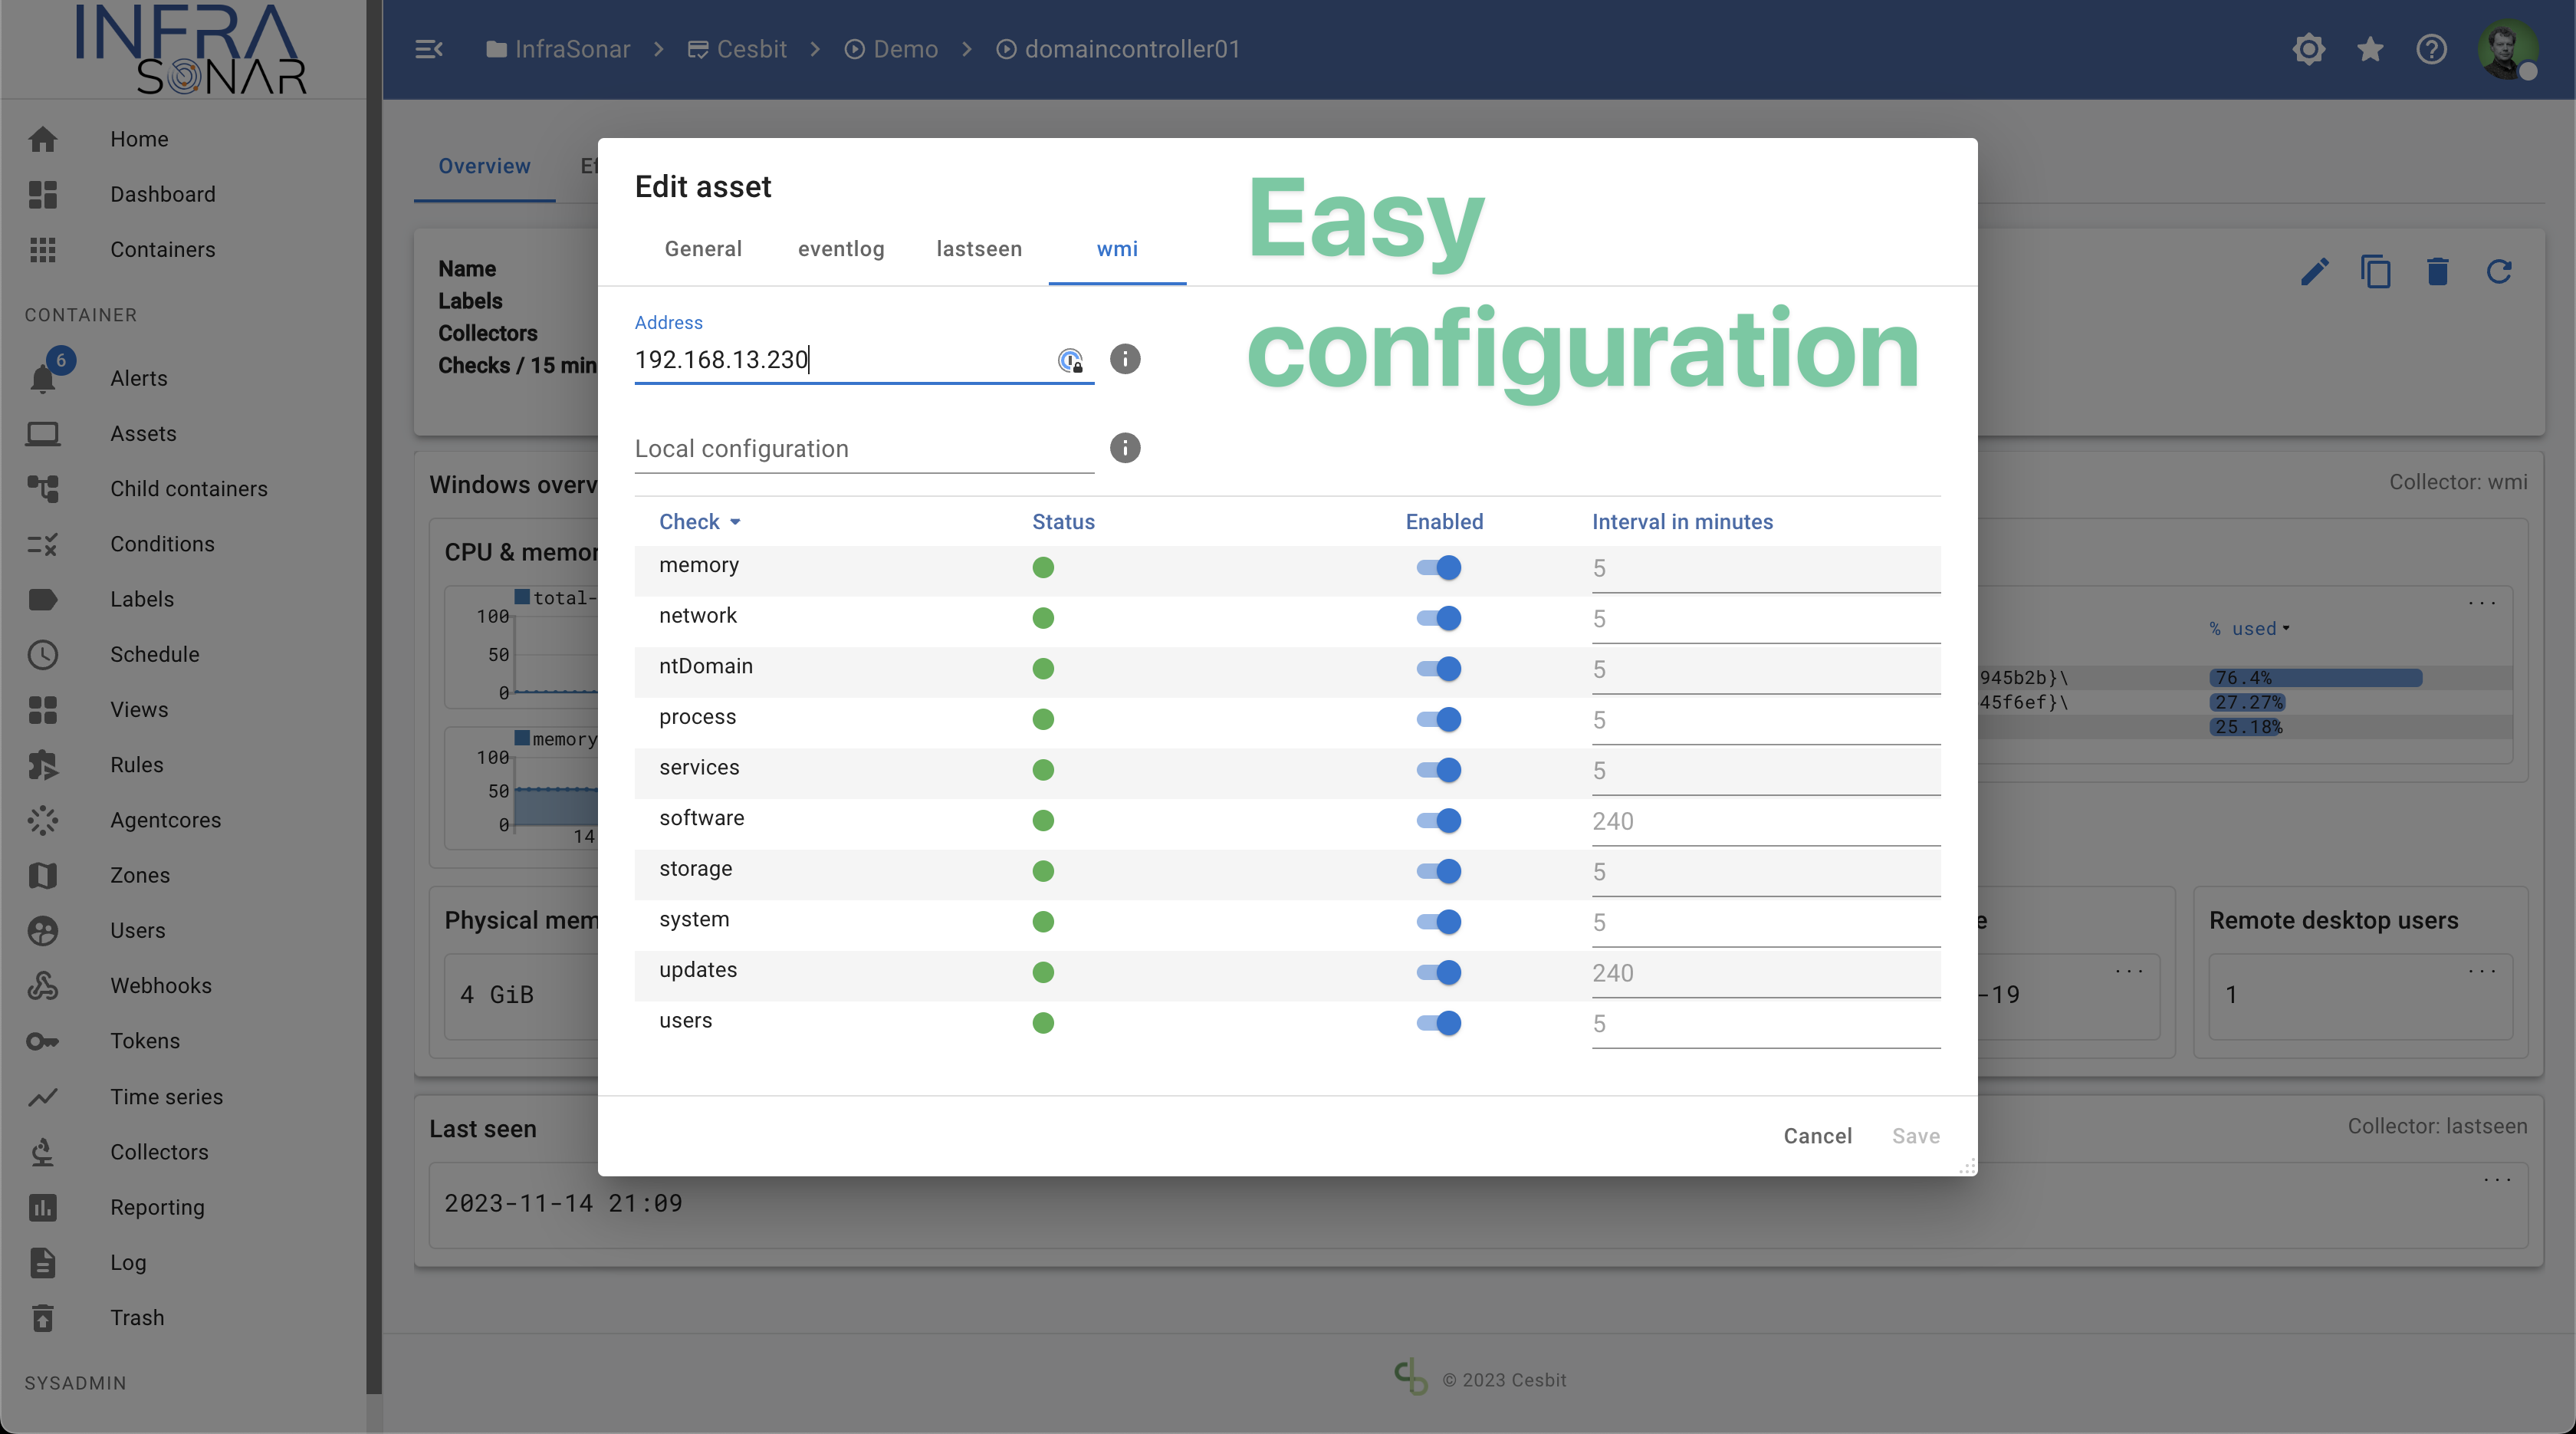Click the delete asset bin icon
2576x1434 pixels.
coord(2438,271)
